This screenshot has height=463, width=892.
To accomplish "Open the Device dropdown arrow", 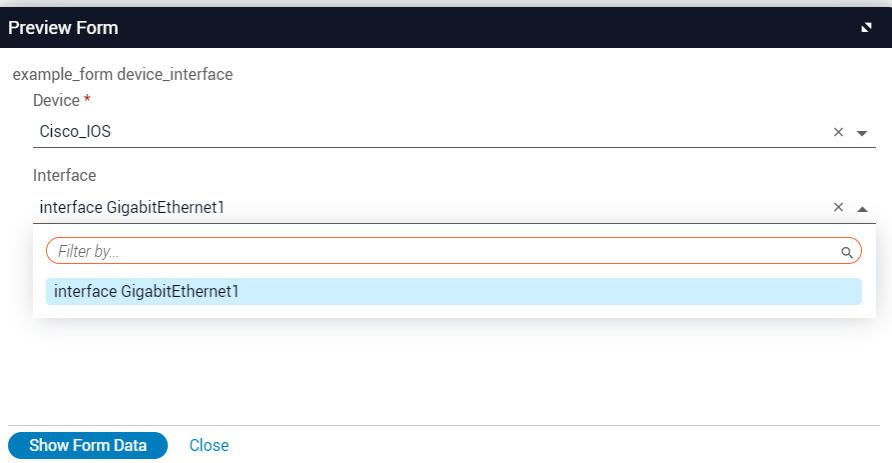I will 862,133.
